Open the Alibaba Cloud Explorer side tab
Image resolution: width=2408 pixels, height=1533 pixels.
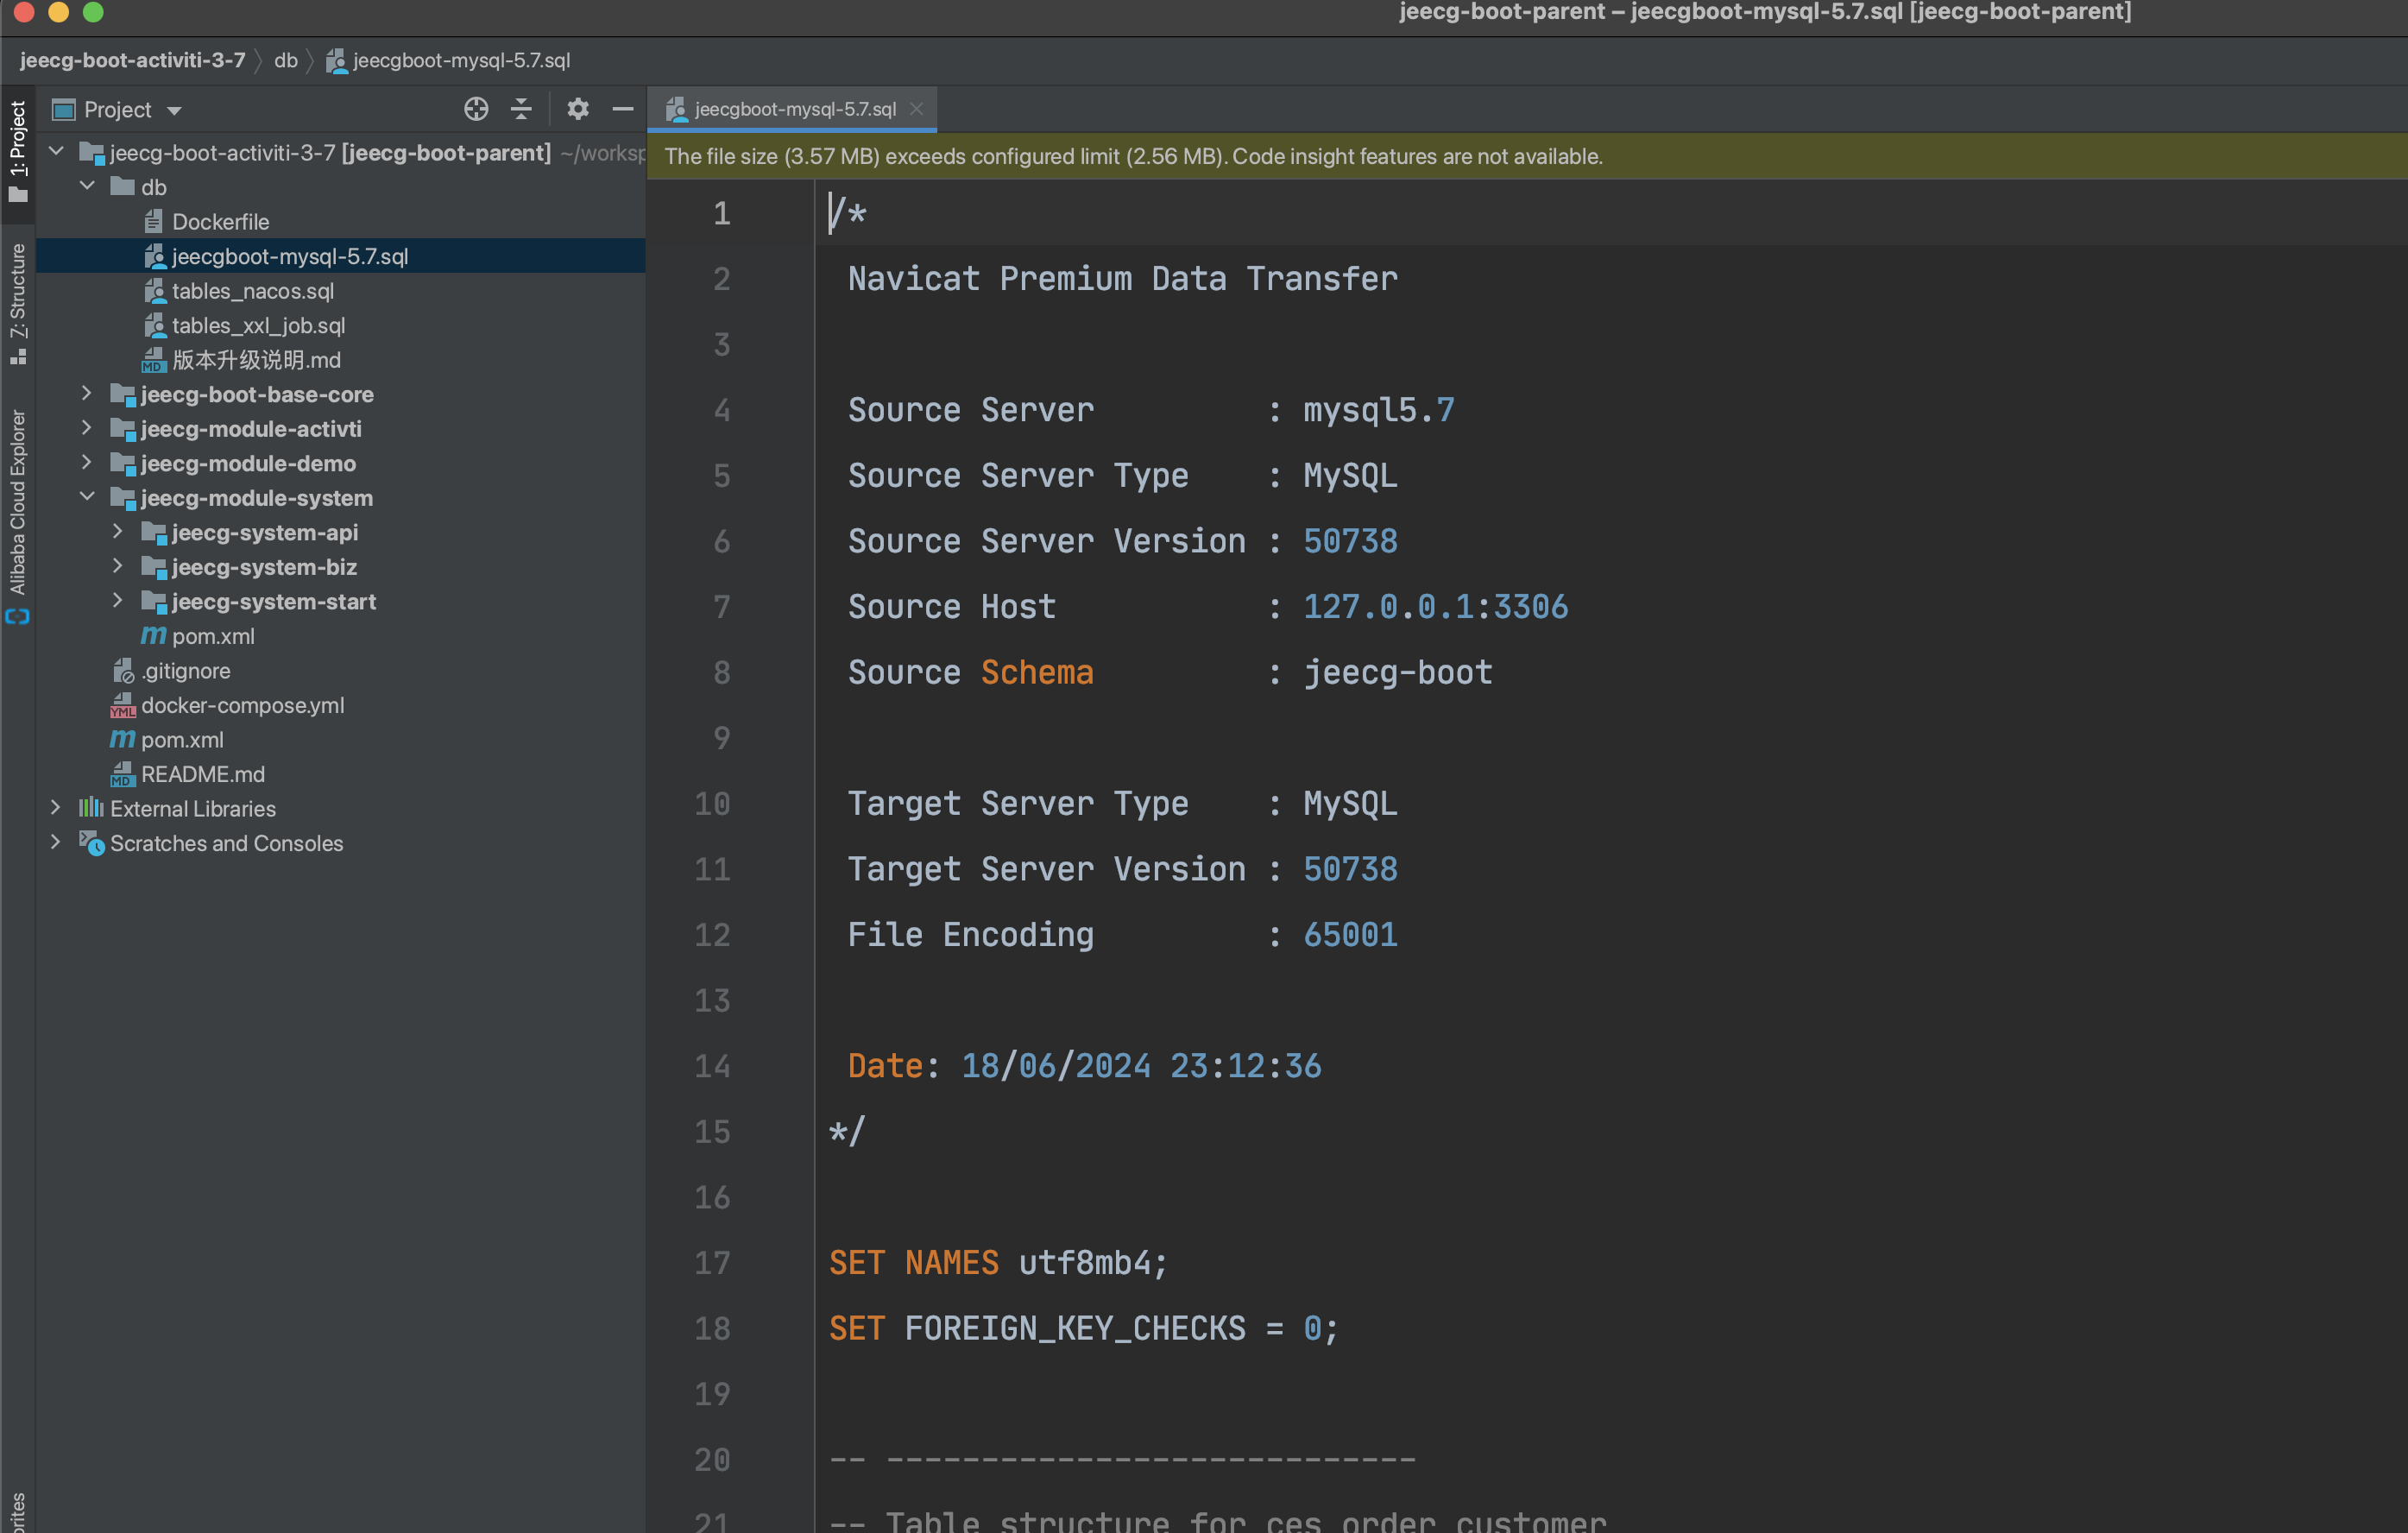pos(17,515)
